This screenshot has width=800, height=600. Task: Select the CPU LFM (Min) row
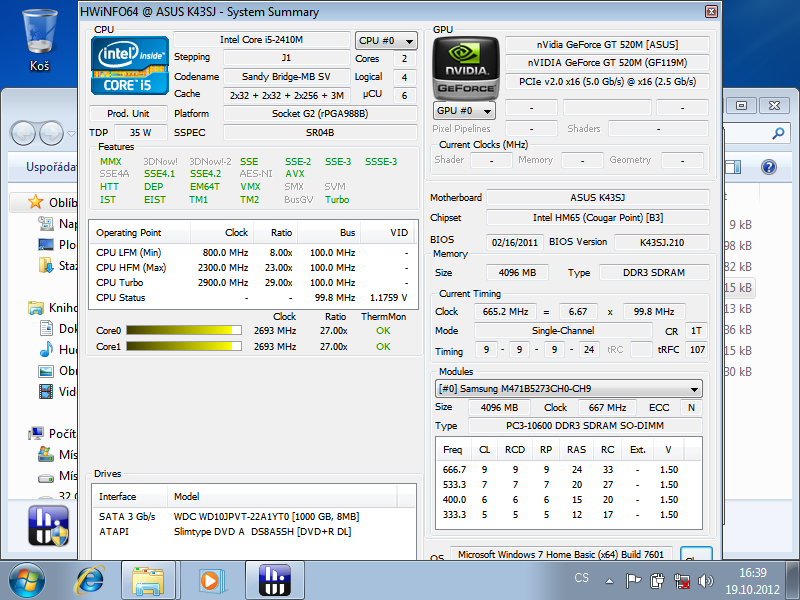click(253, 253)
